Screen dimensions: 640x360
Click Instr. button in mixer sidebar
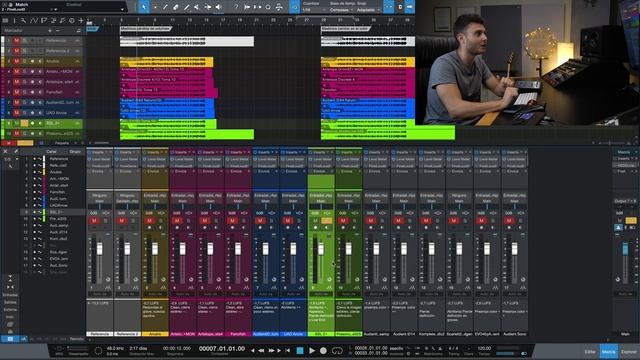click(x=10, y=317)
